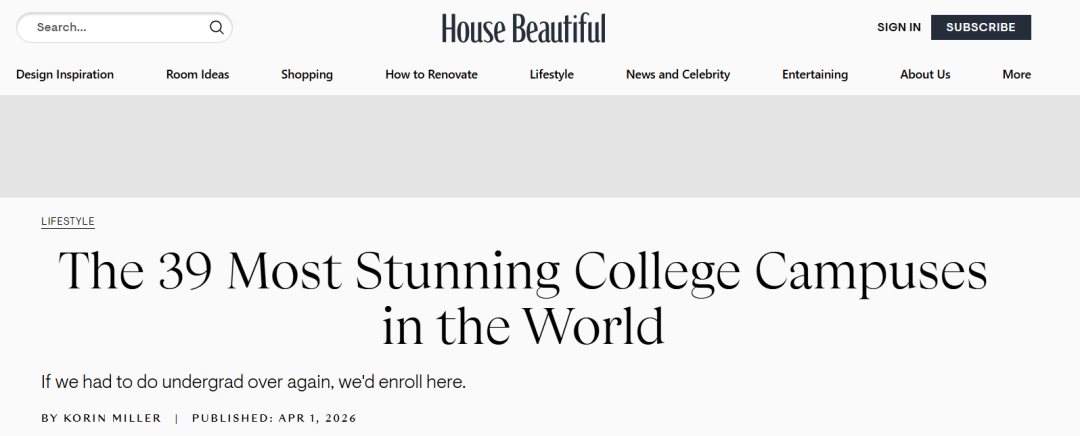Open author Korin Miller's profile

112,418
